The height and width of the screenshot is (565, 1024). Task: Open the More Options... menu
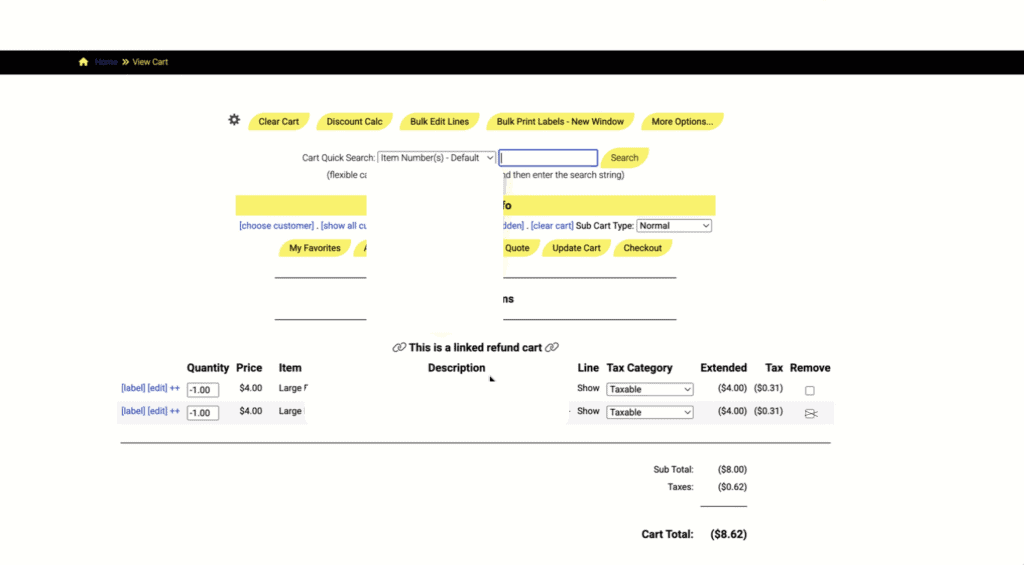pyautogui.click(x=682, y=122)
